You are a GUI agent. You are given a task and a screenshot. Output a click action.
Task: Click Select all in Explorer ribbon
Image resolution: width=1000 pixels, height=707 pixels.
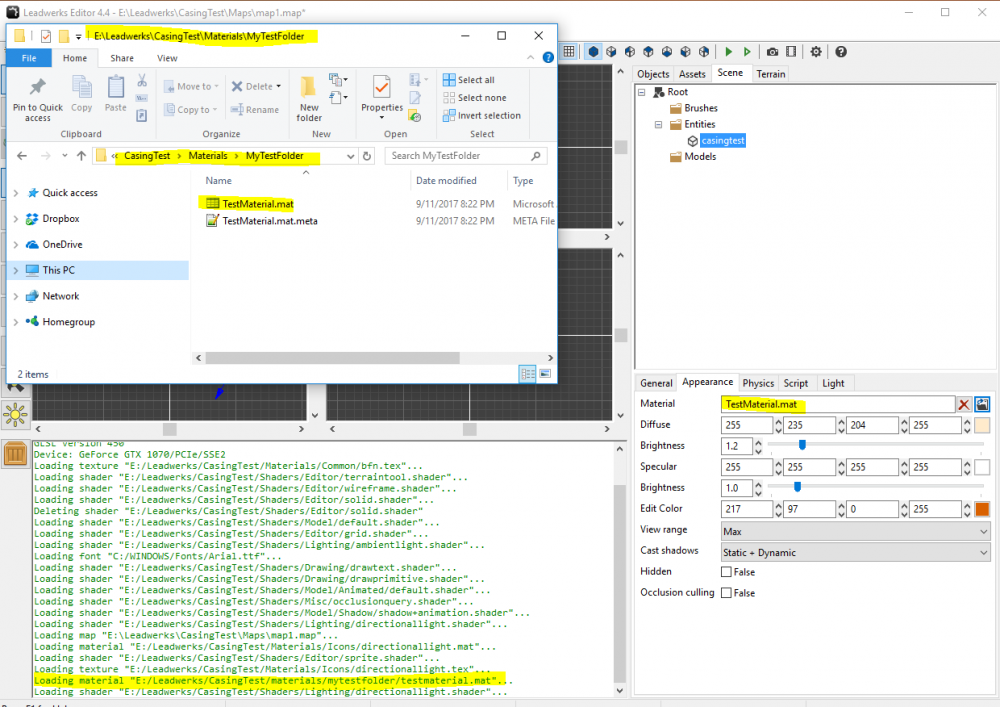tap(470, 80)
